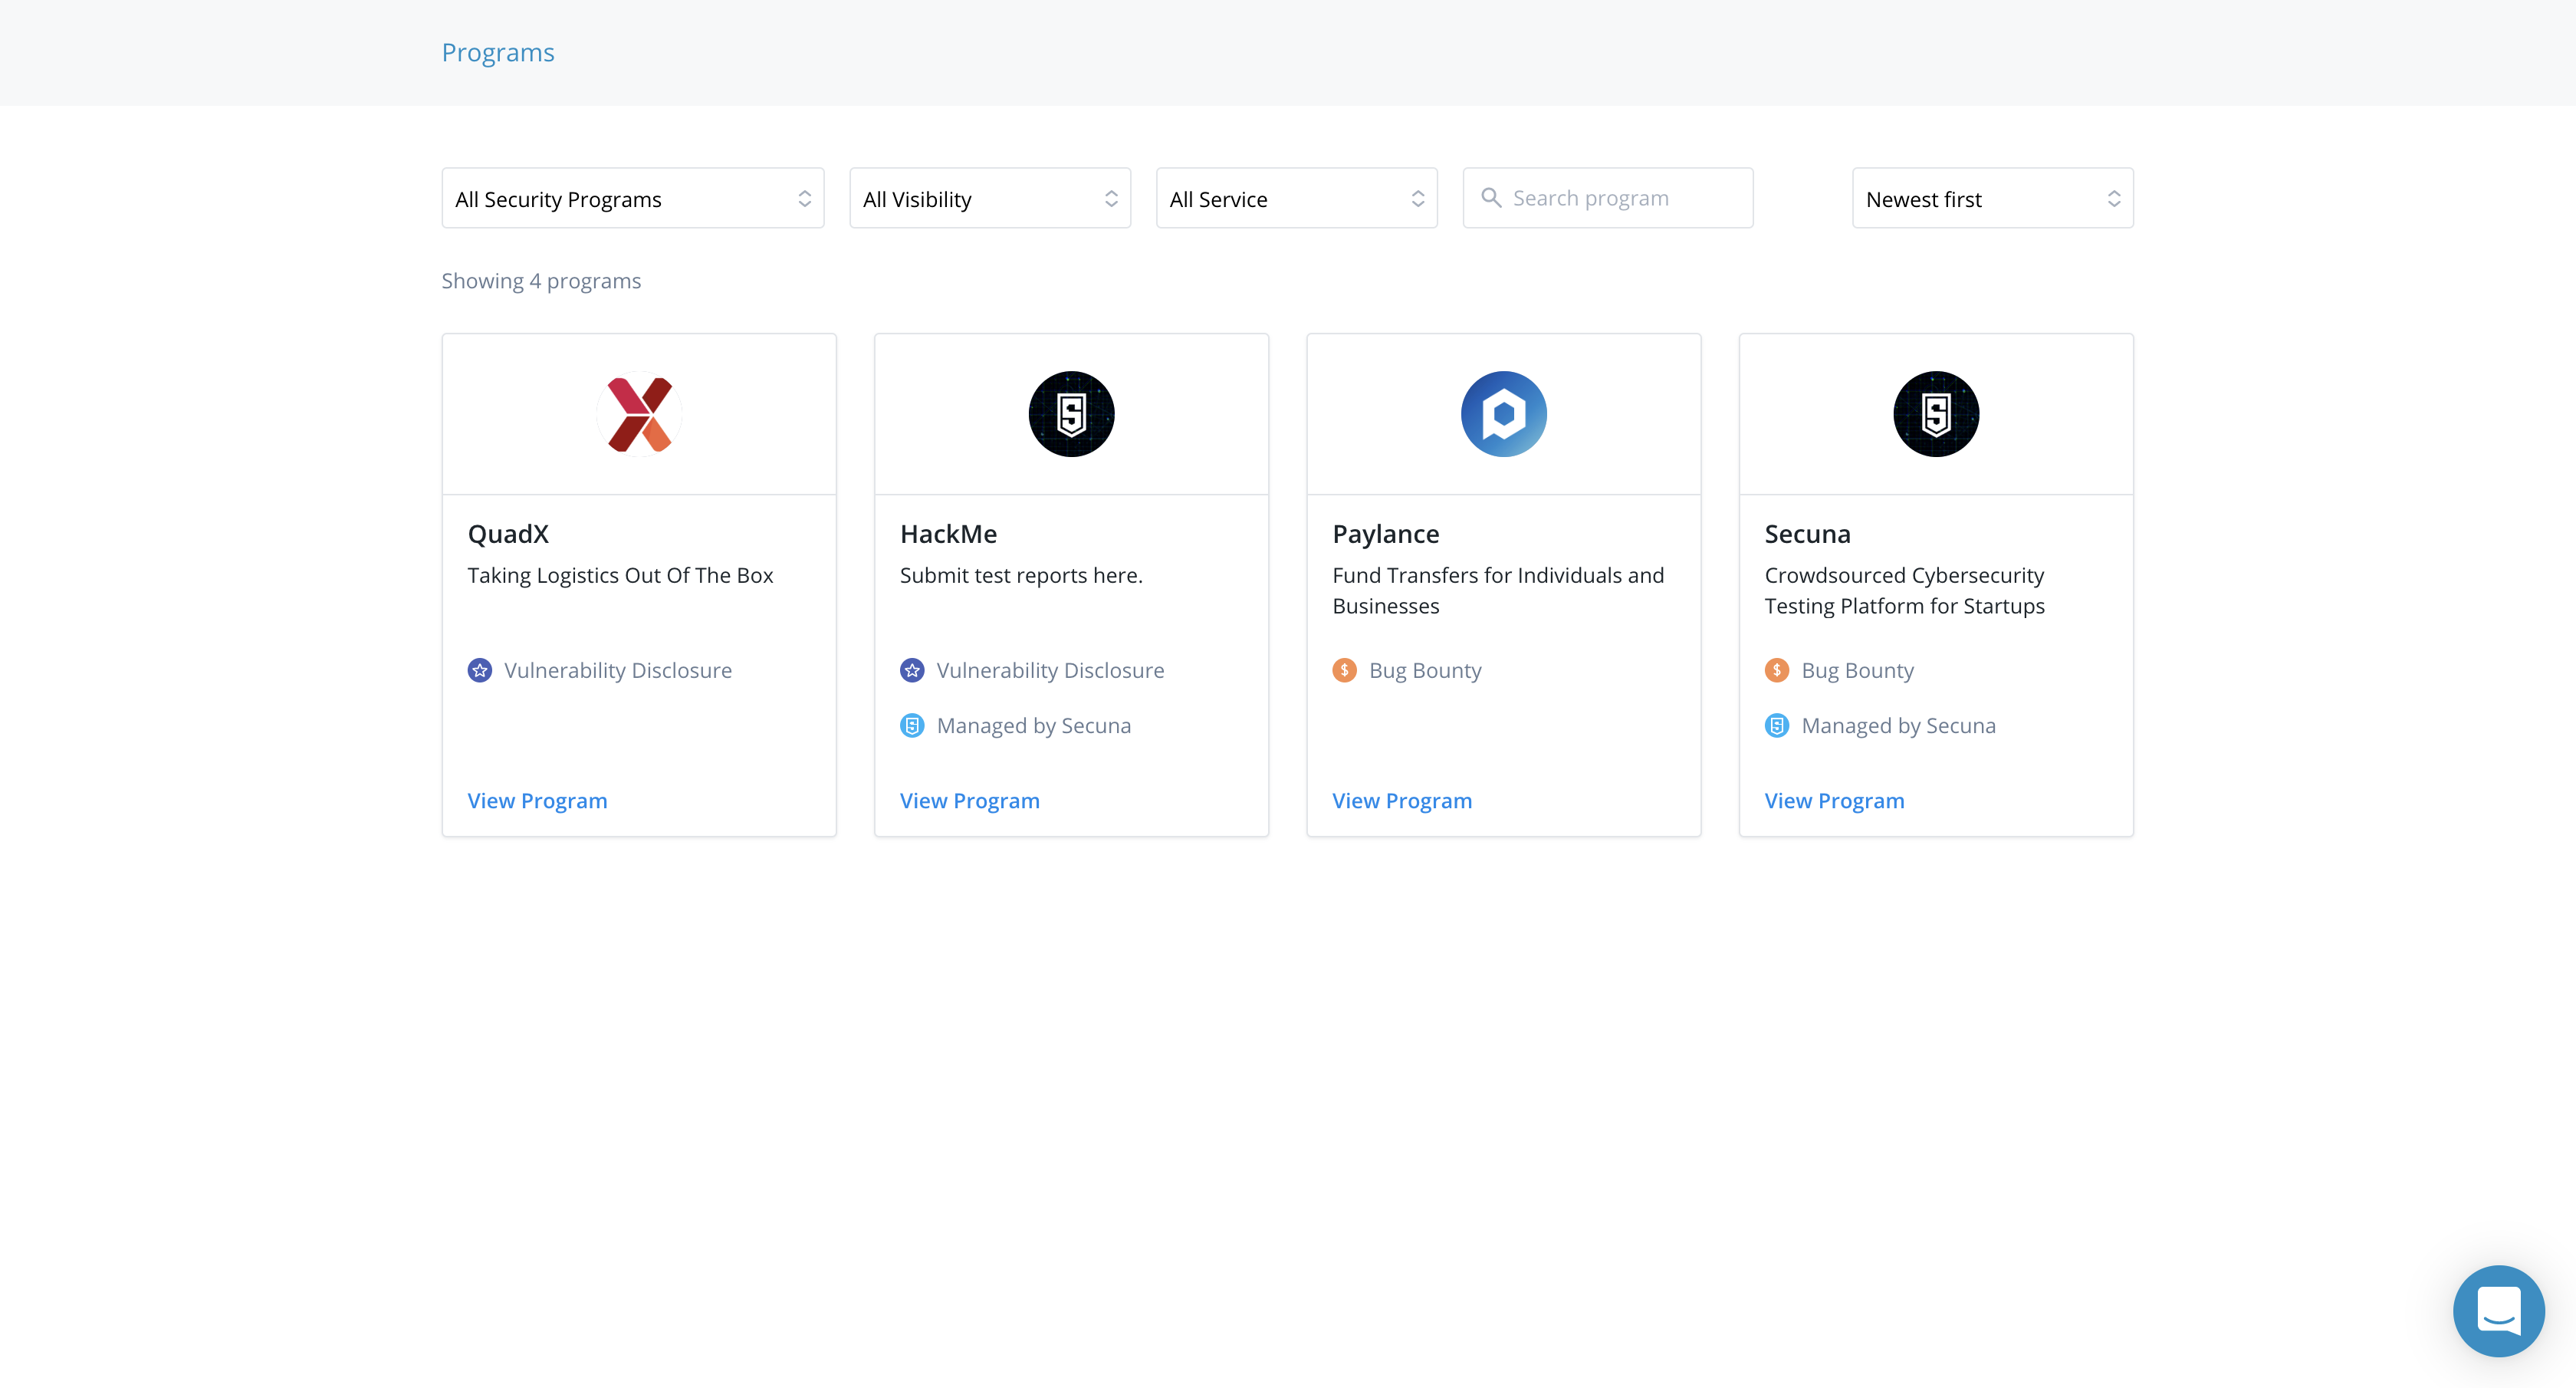The height and width of the screenshot is (1388, 2576).
Task: Expand the All Visibility filter
Action: 989,199
